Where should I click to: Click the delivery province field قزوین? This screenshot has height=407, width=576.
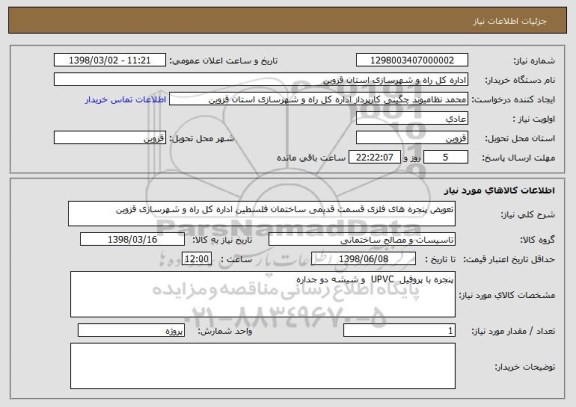pyautogui.click(x=412, y=138)
